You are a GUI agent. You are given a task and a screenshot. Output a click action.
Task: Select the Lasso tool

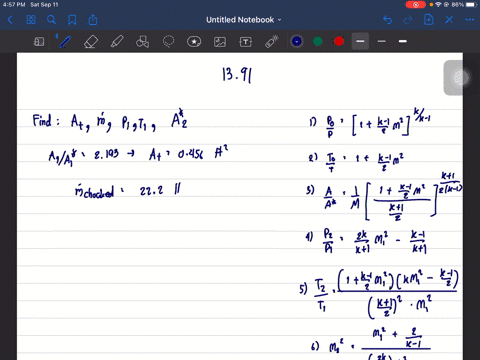(x=168, y=42)
